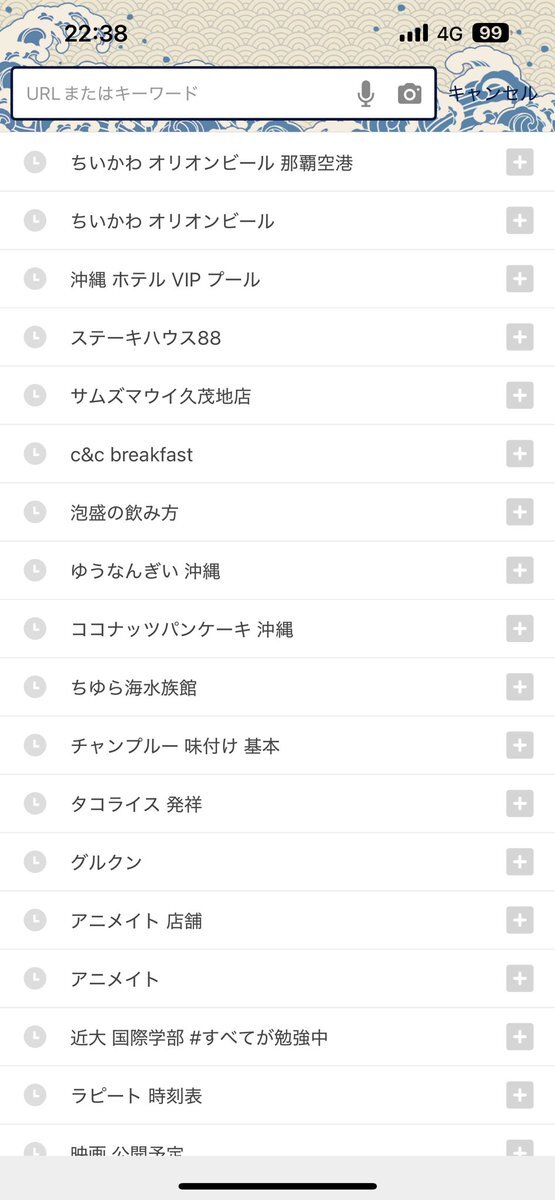This screenshot has width=555, height=1200.
Task: Select チャンプルー 味付け 基本 entry
Action: pyautogui.click(x=277, y=746)
